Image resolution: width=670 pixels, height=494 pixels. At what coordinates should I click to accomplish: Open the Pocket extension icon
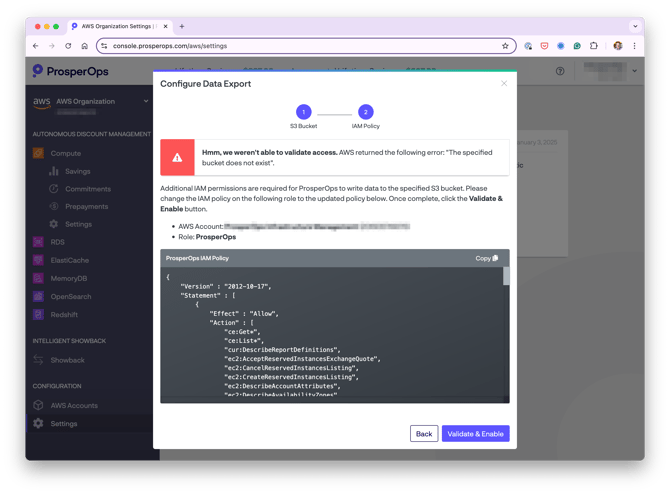(x=544, y=46)
